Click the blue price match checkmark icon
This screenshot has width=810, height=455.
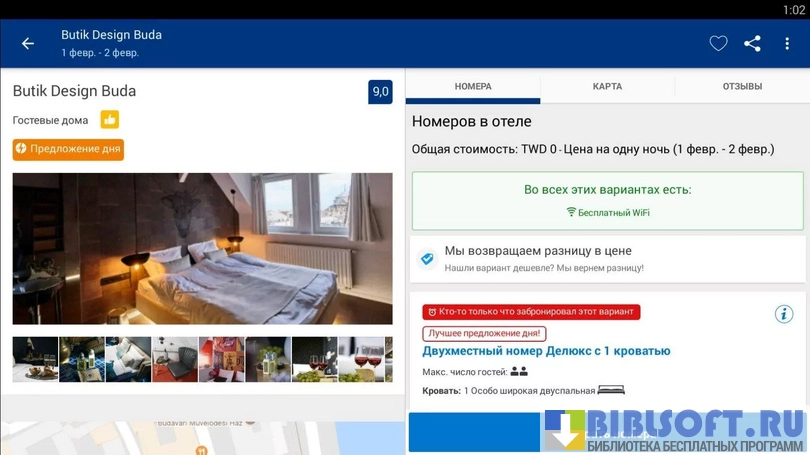coord(427,259)
